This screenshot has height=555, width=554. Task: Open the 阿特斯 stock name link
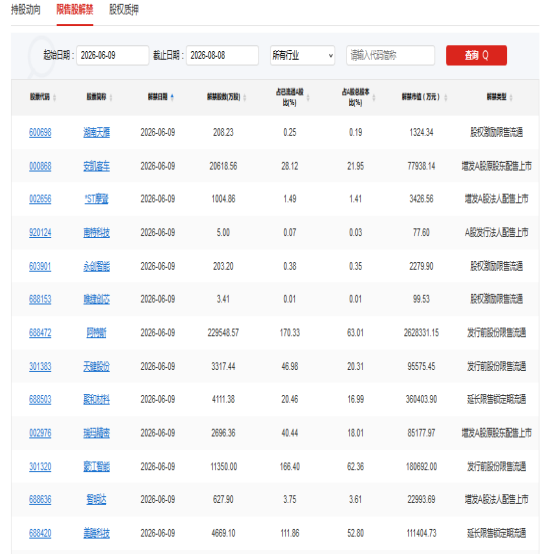pyautogui.click(x=97, y=333)
